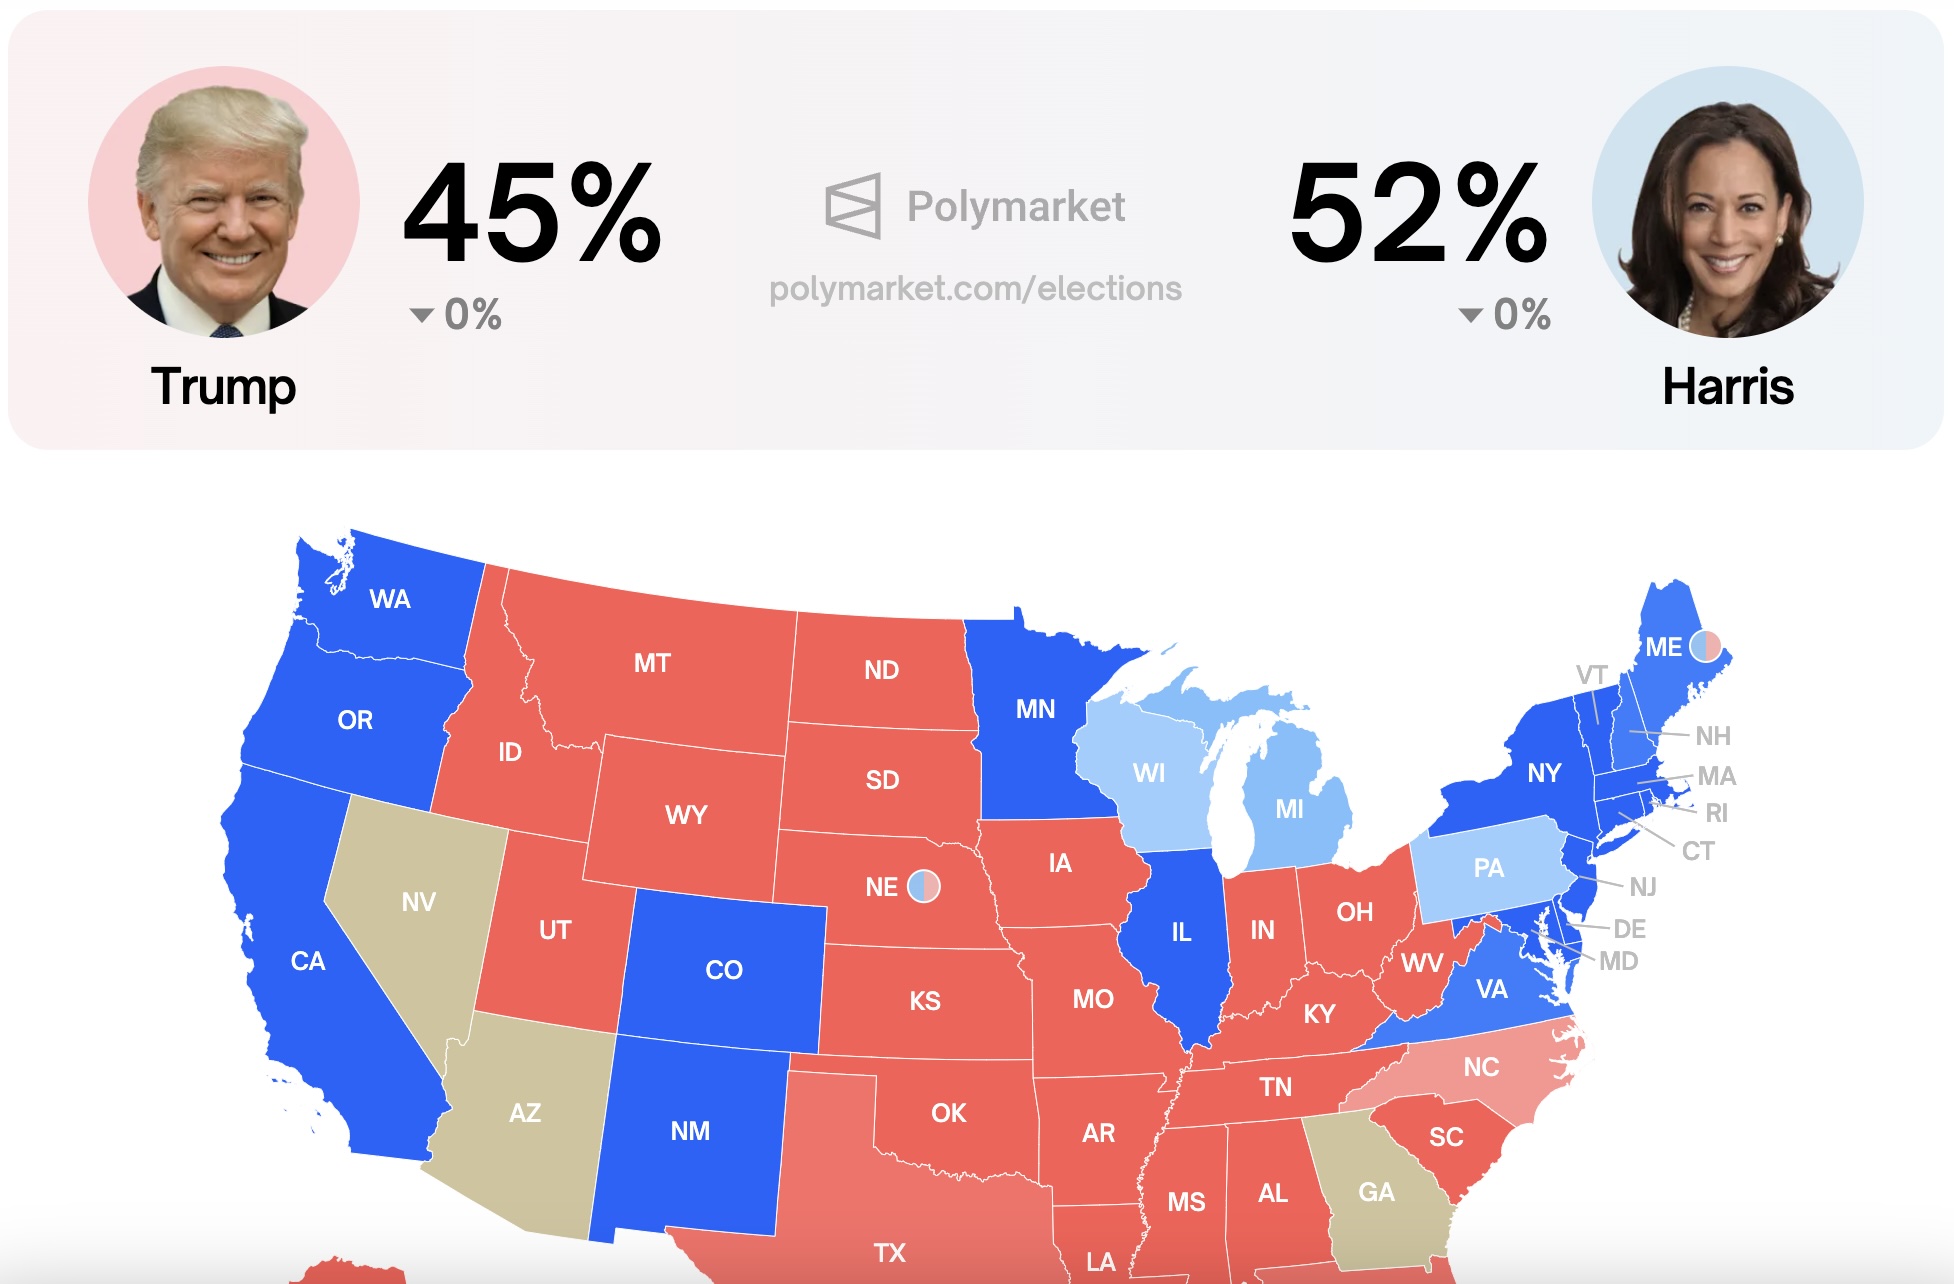Viewport: 1954px width, 1284px height.
Task: Select the light-blue Pennsylvania state
Action: click(x=1488, y=868)
